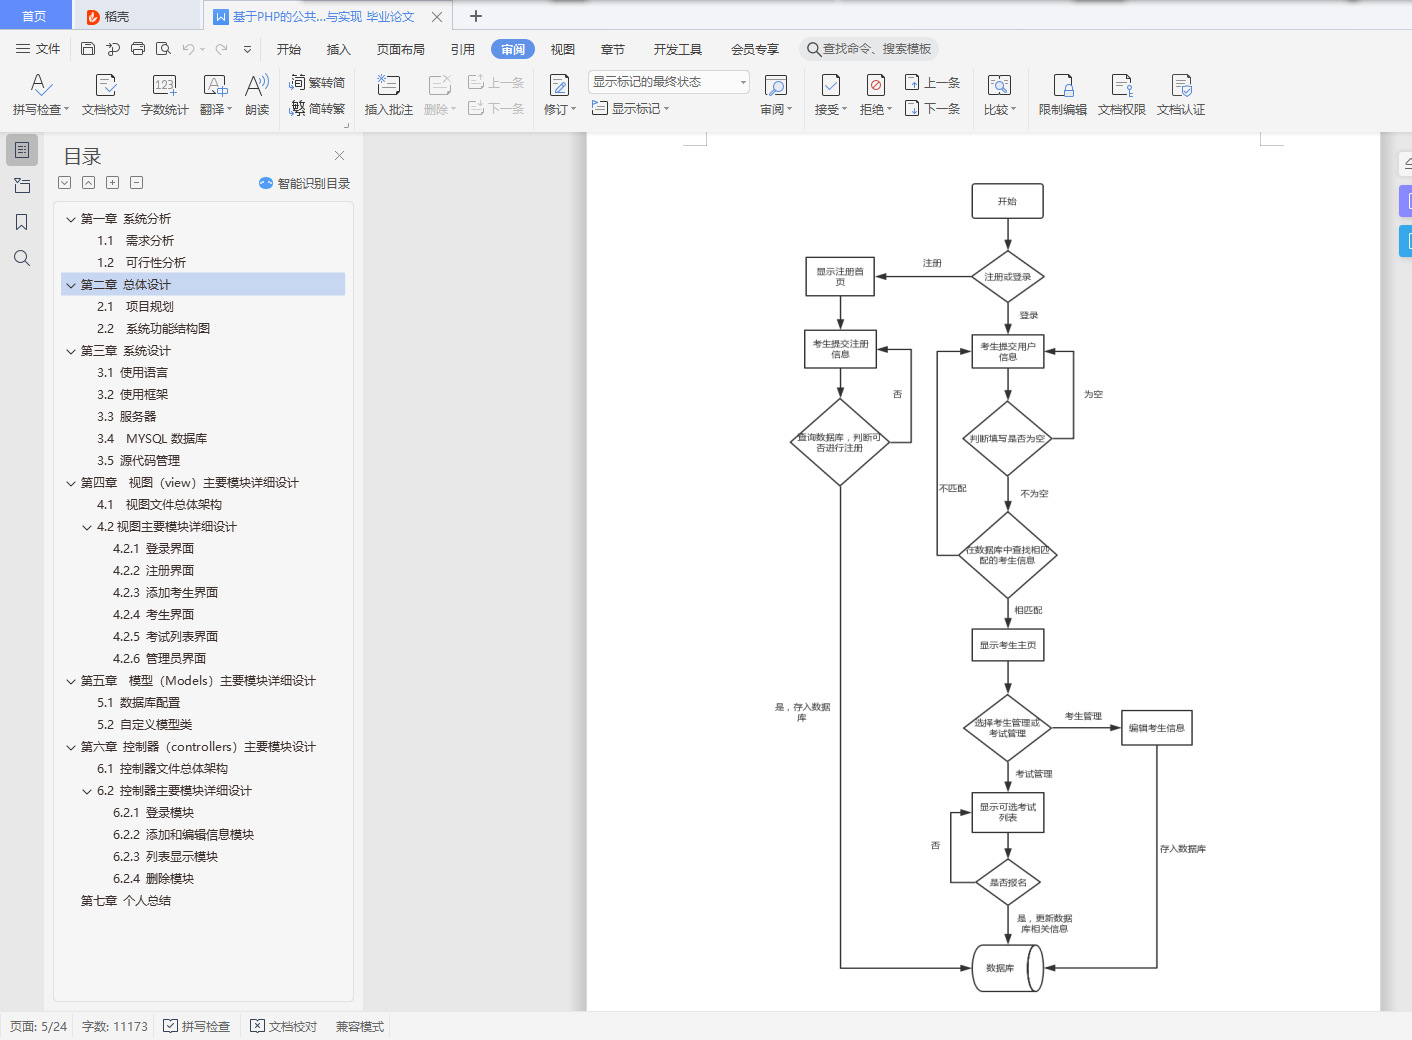This screenshot has width=1412, height=1040.
Task: Switch to the 视图 ribbon tab
Action: click(563, 49)
